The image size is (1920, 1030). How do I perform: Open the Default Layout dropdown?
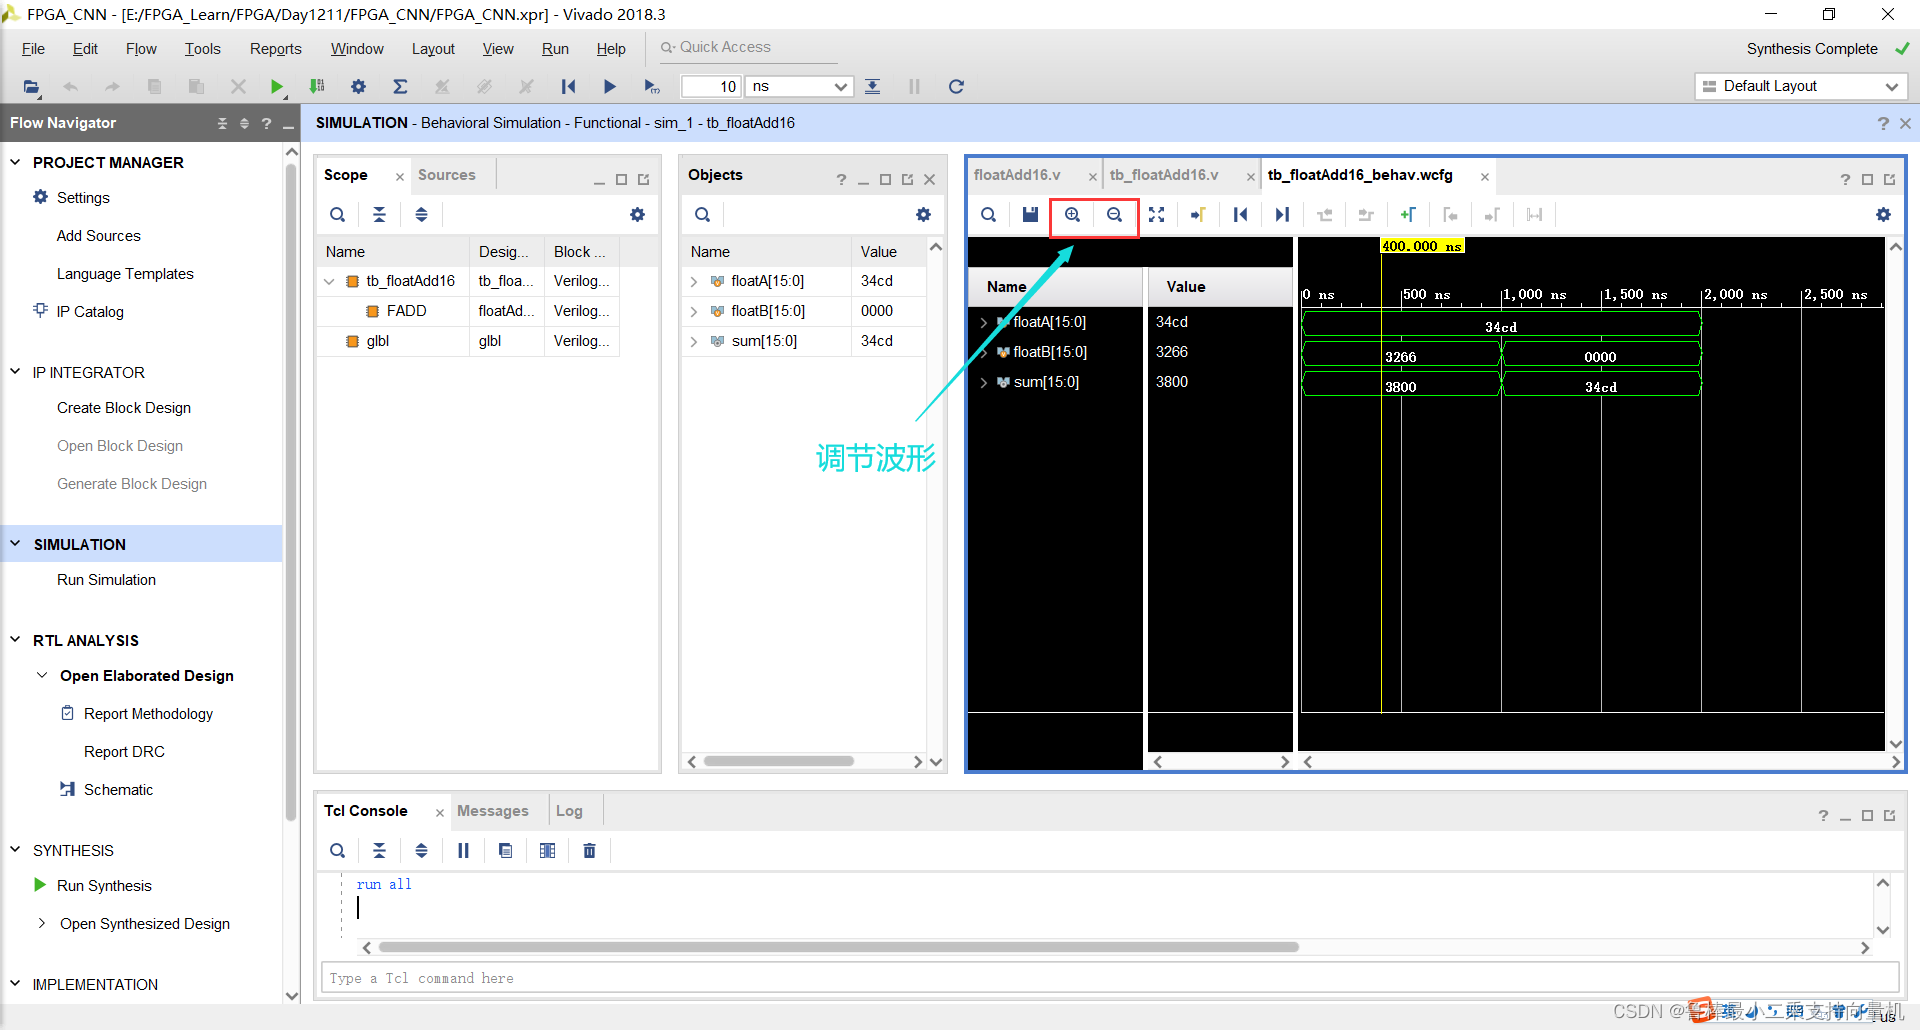coord(1801,87)
